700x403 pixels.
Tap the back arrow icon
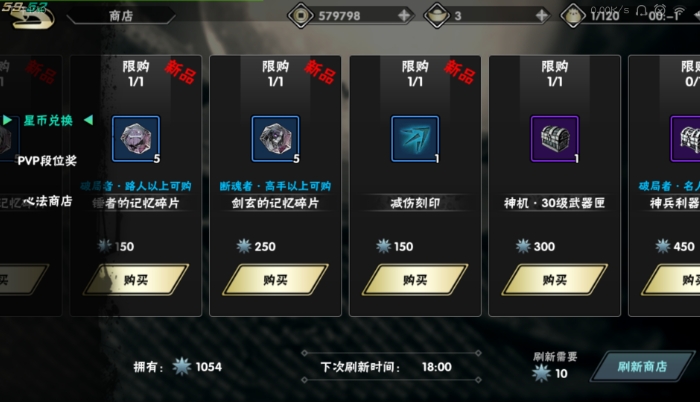click(x=31, y=17)
